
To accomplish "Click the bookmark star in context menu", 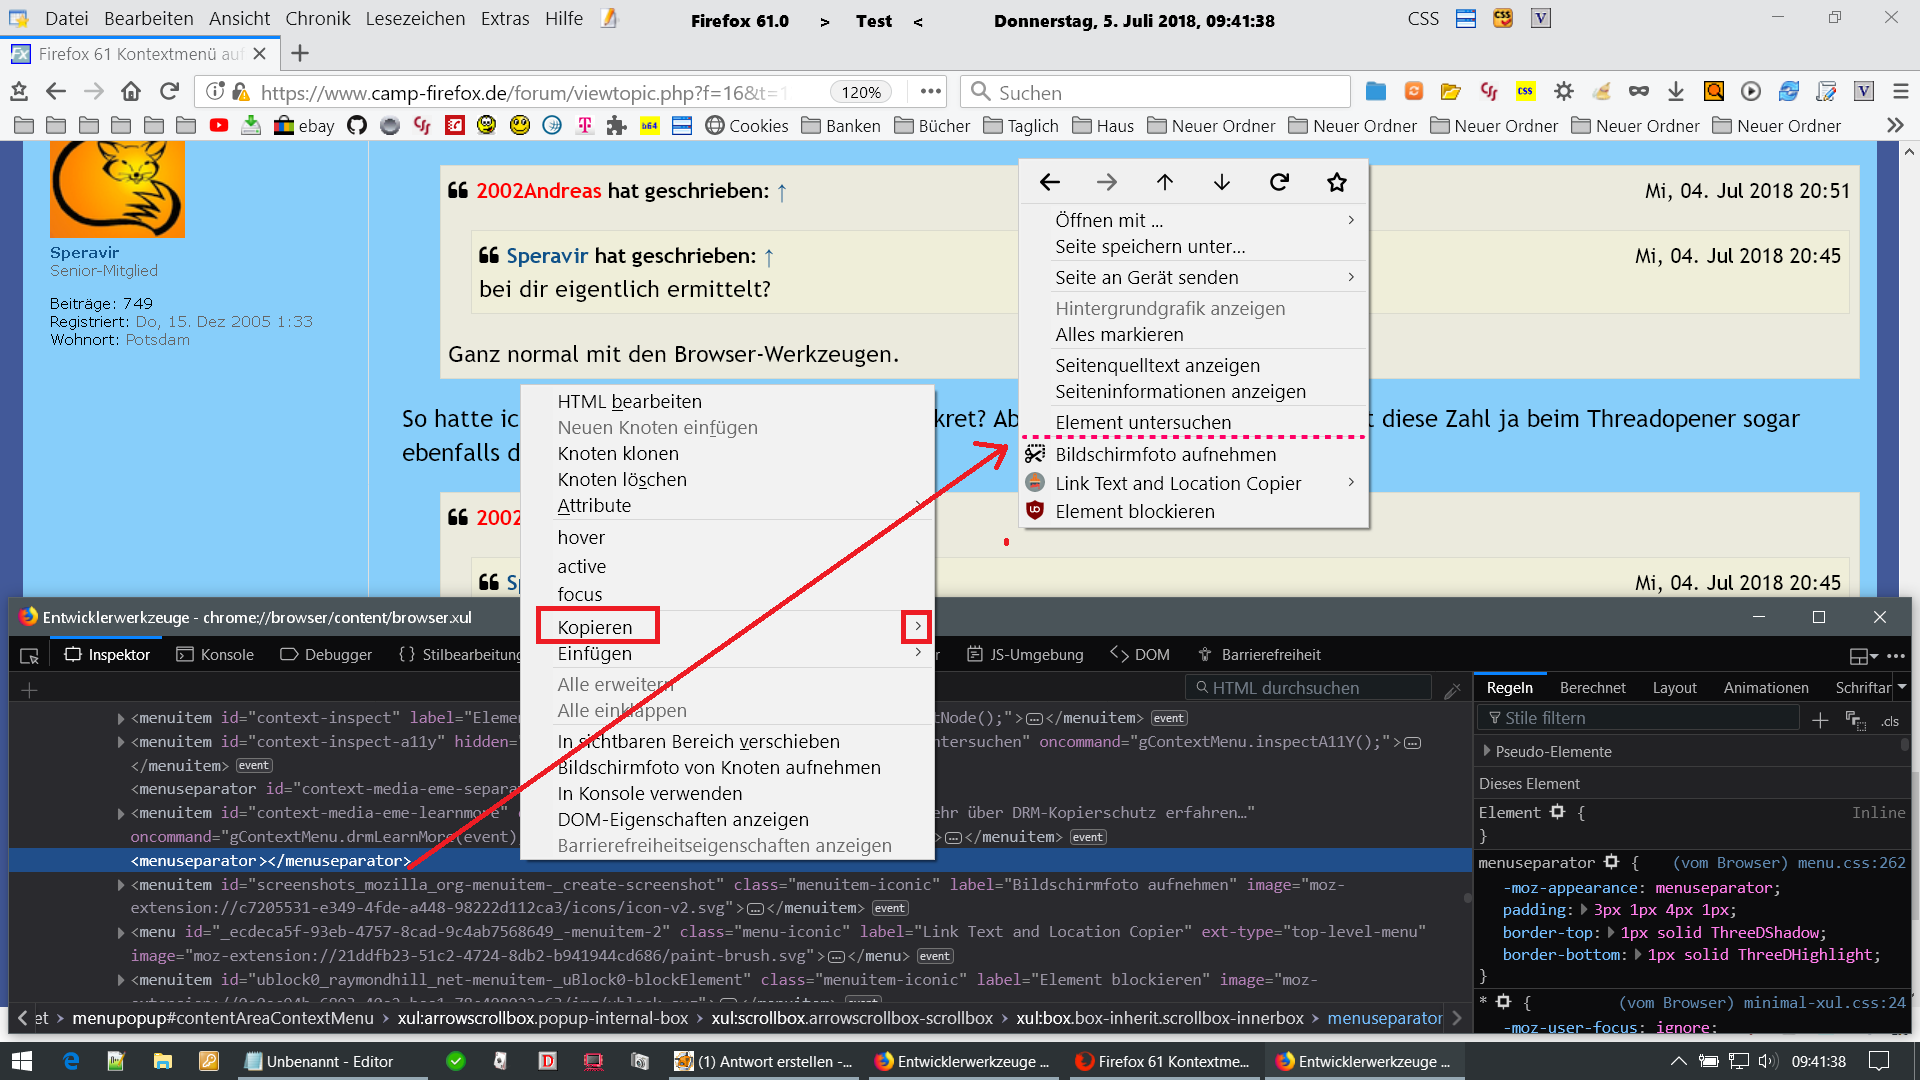I will tap(1336, 182).
